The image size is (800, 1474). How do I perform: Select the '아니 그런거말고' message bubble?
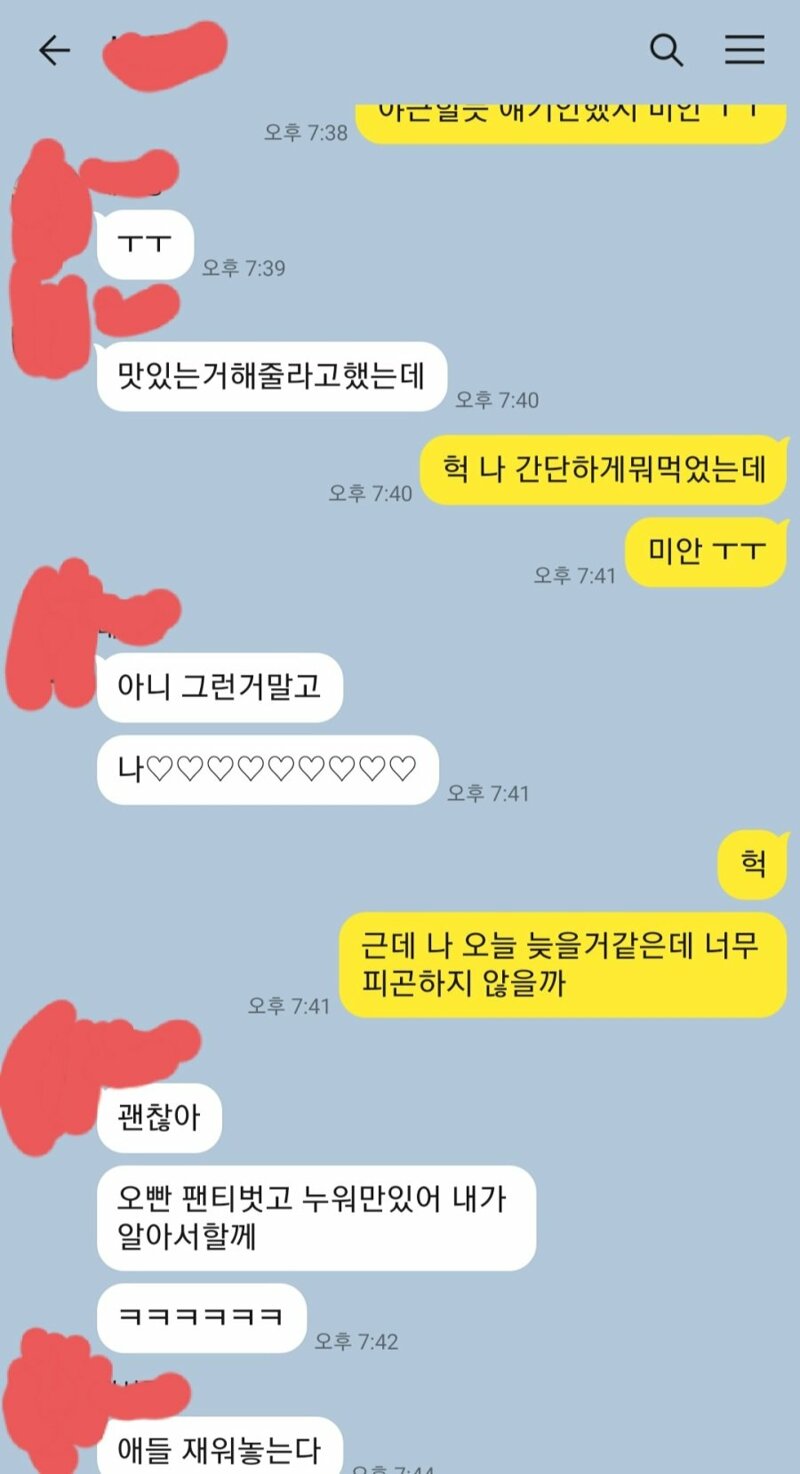(x=220, y=687)
